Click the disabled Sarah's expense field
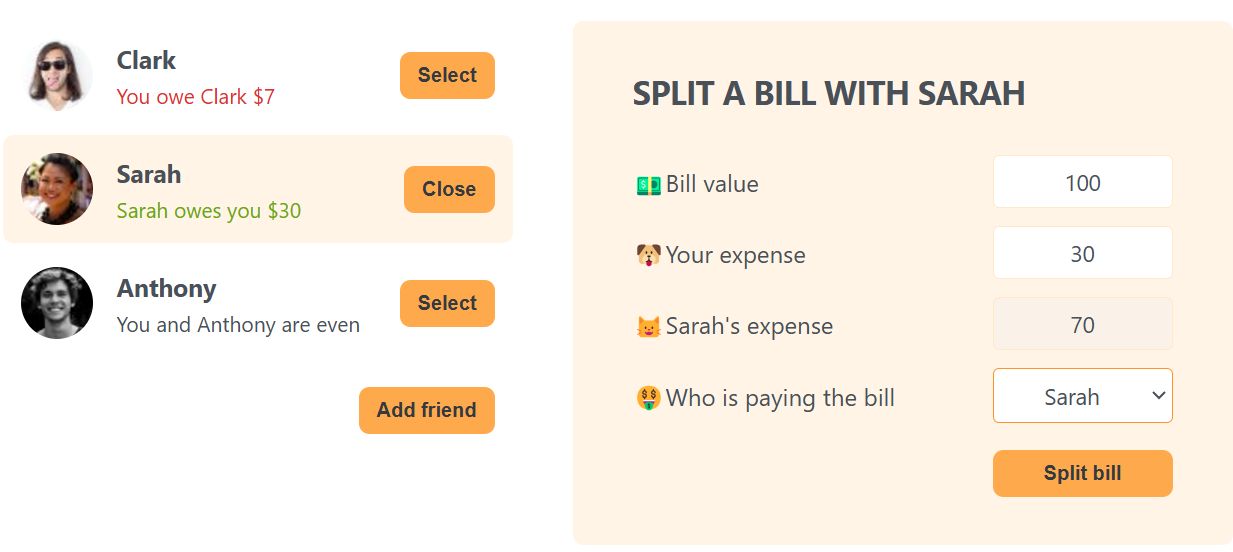The image size is (1233, 552). (x=1082, y=324)
